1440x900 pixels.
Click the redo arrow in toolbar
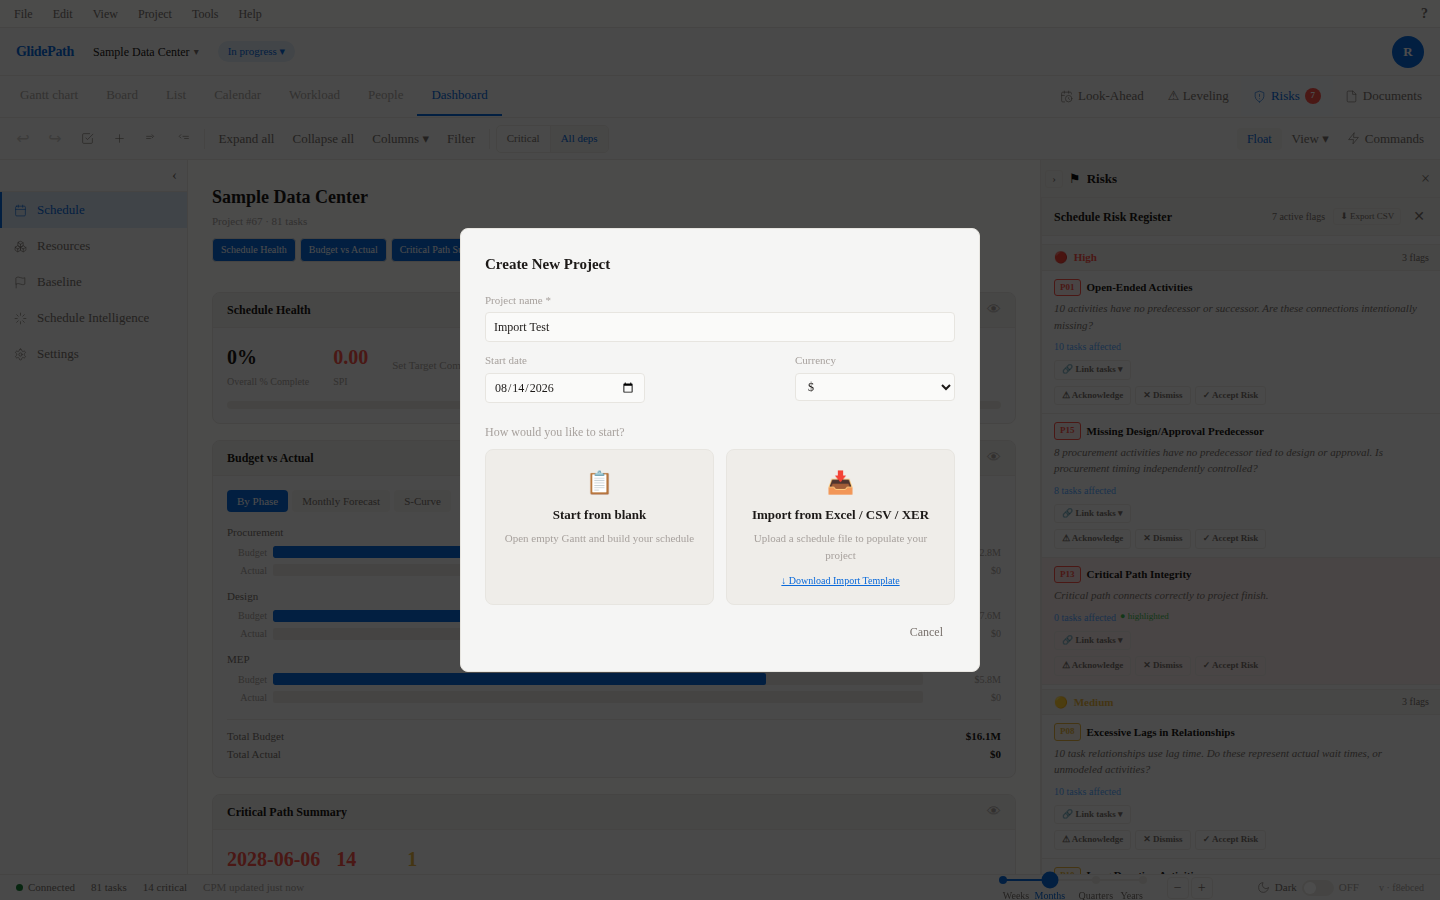click(55, 139)
